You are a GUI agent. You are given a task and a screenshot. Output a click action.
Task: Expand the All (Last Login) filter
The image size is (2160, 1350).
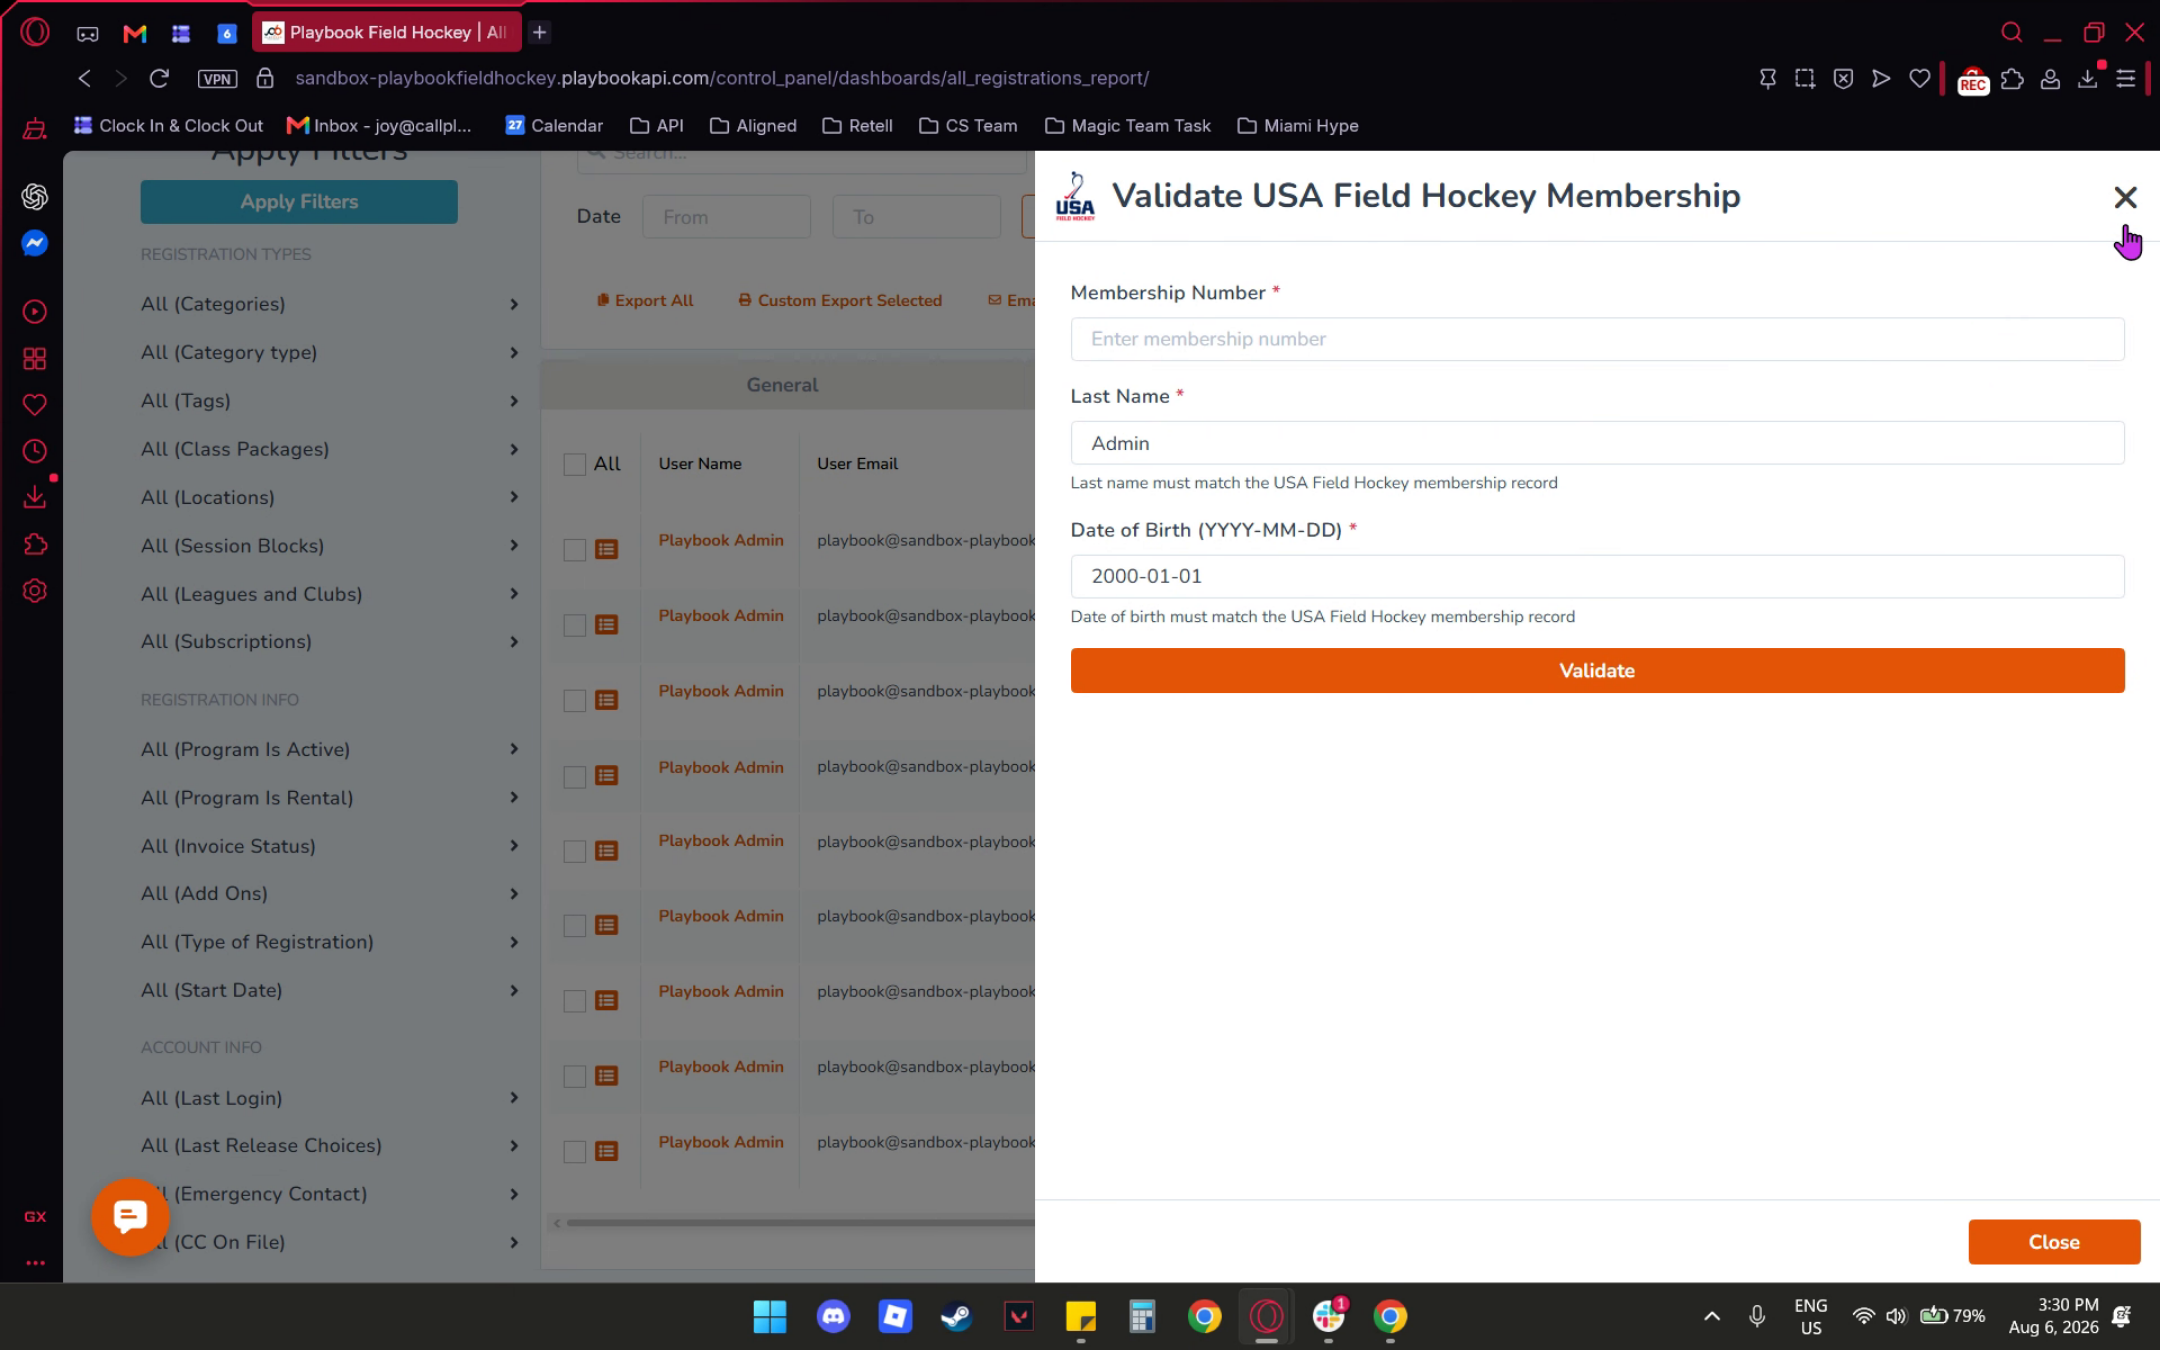pos(330,1098)
